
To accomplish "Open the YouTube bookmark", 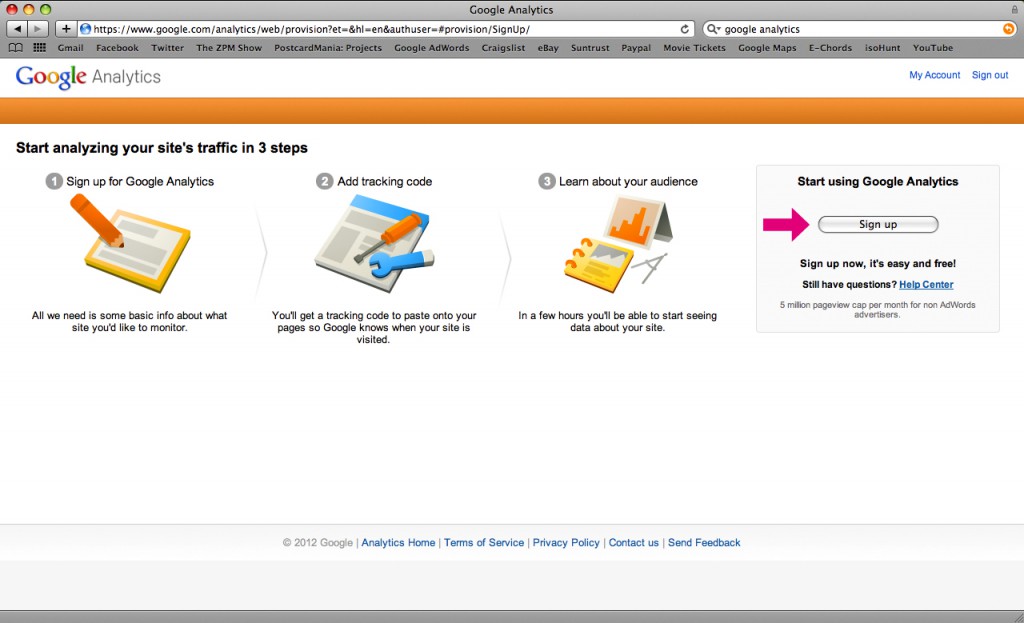I will click(932, 47).
